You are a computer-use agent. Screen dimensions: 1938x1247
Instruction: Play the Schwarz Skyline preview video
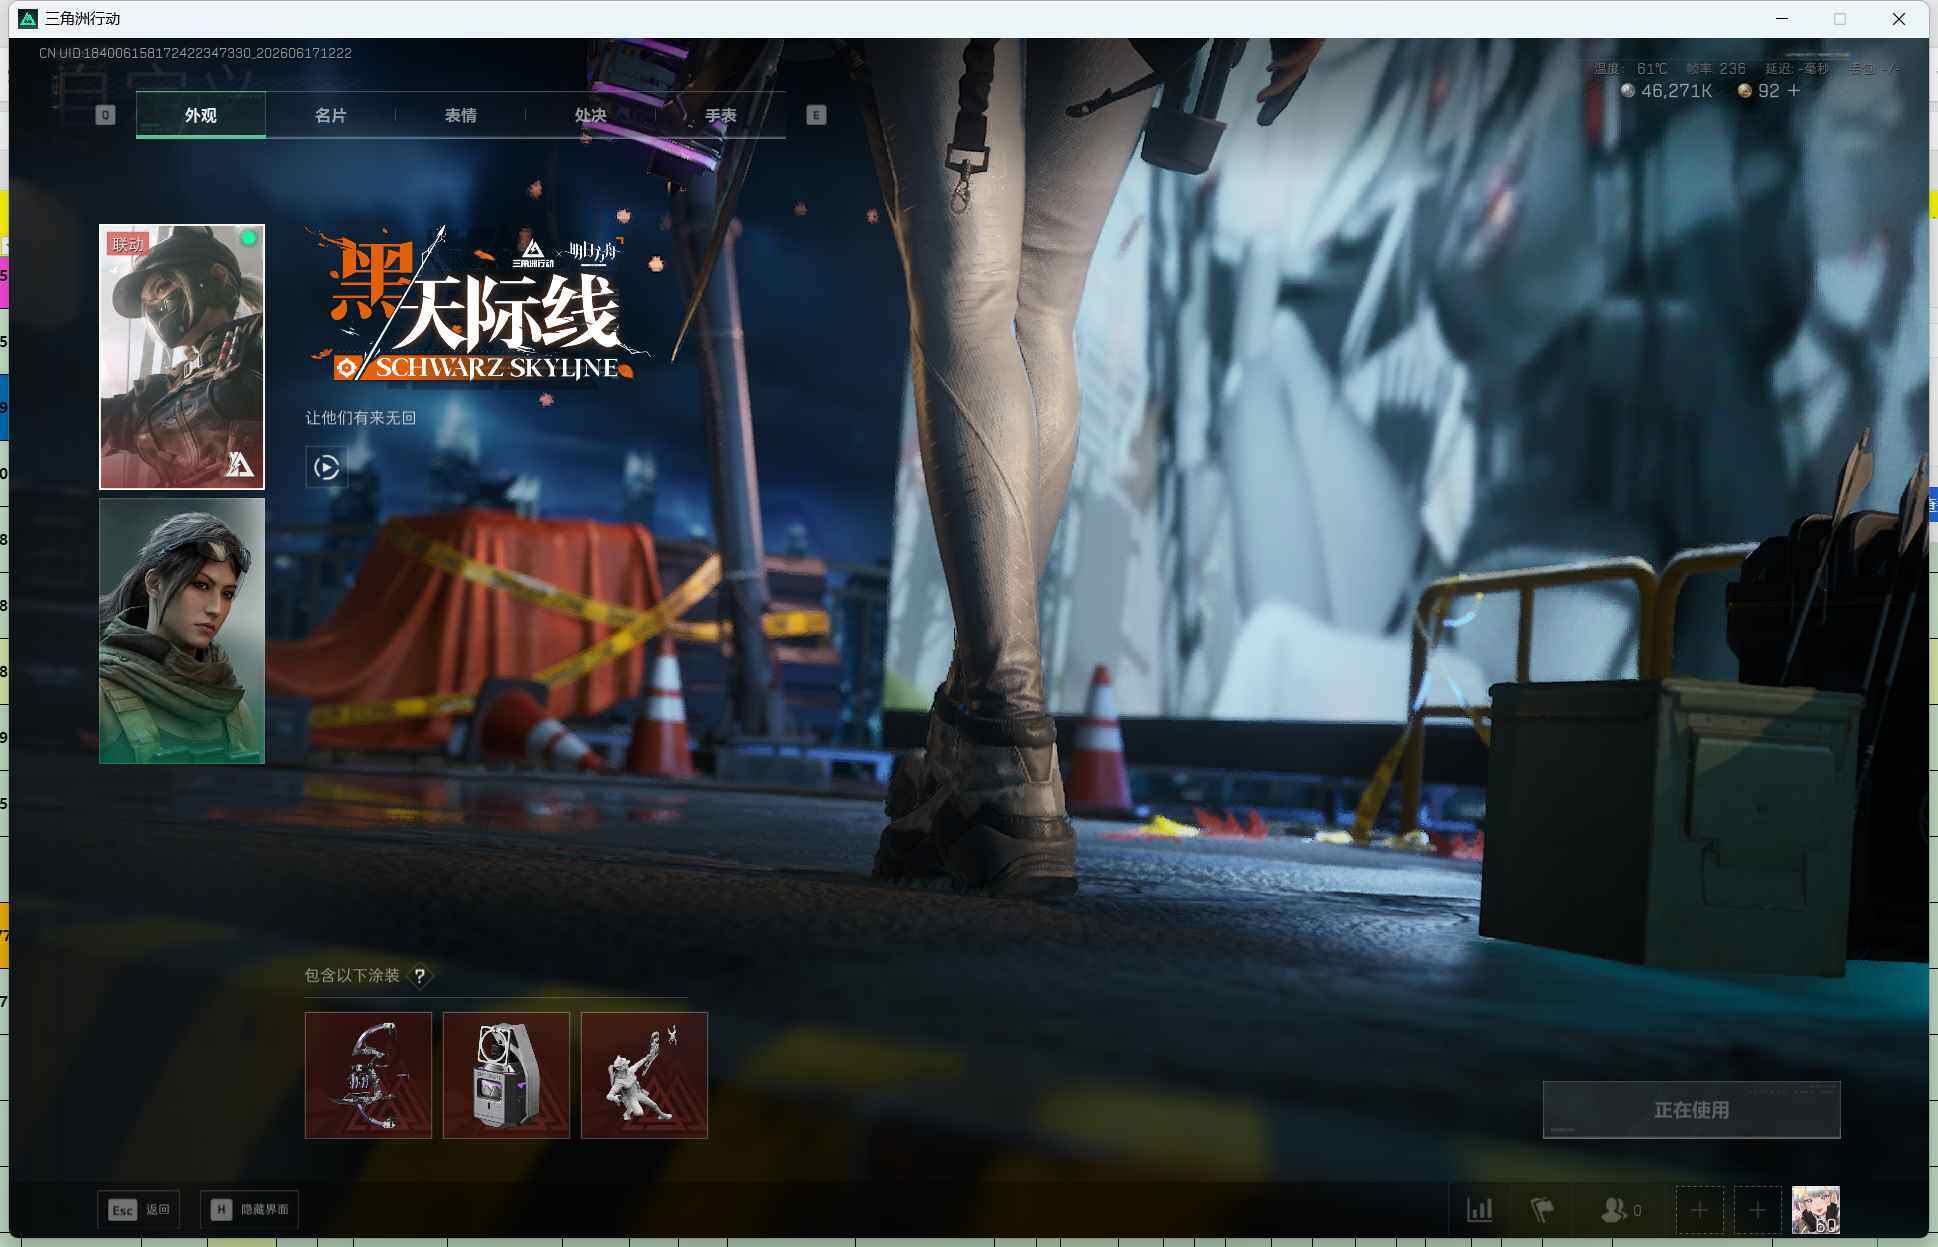[x=326, y=467]
